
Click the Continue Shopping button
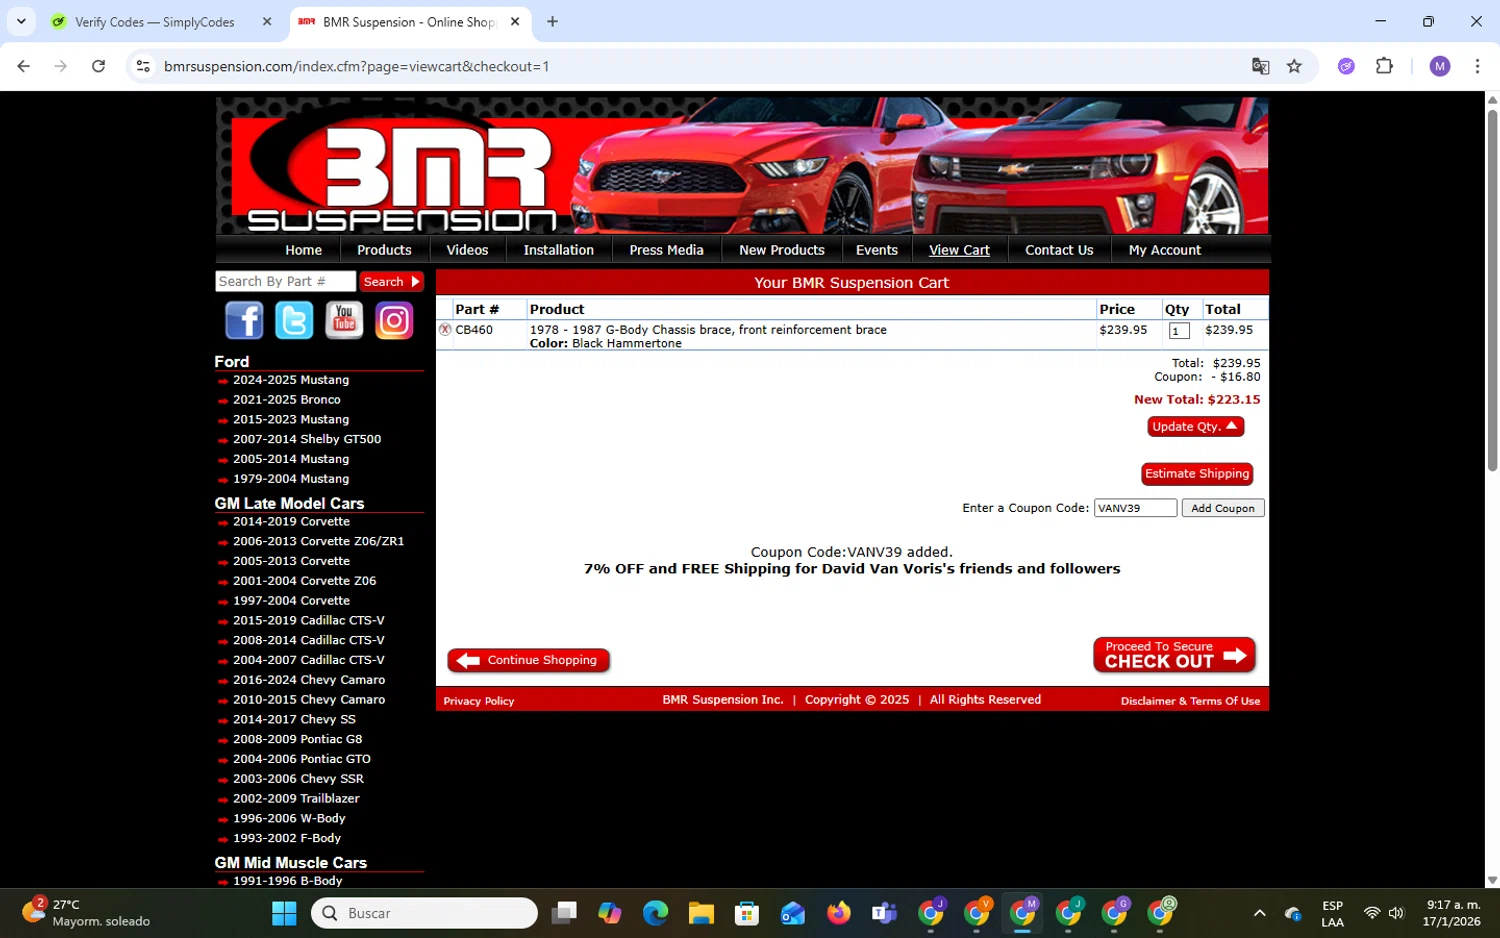(528, 660)
